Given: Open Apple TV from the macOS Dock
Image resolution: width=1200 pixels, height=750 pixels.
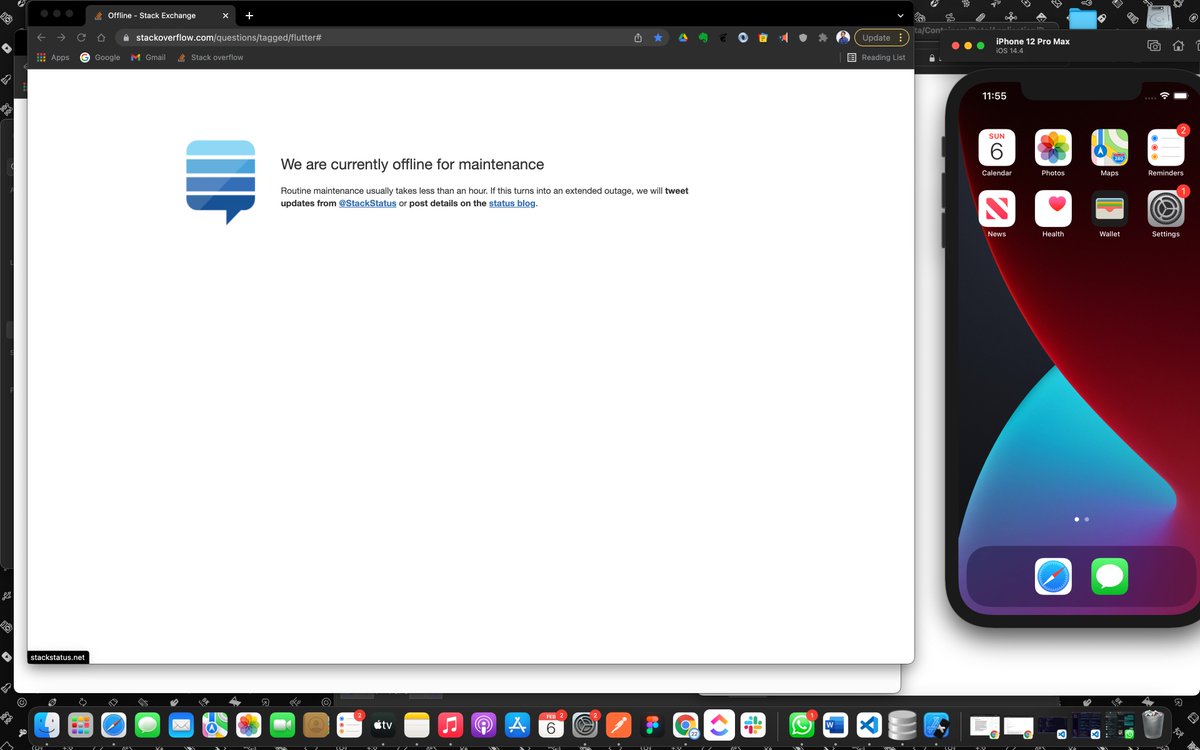Looking at the screenshot, I should click(382, 725).
